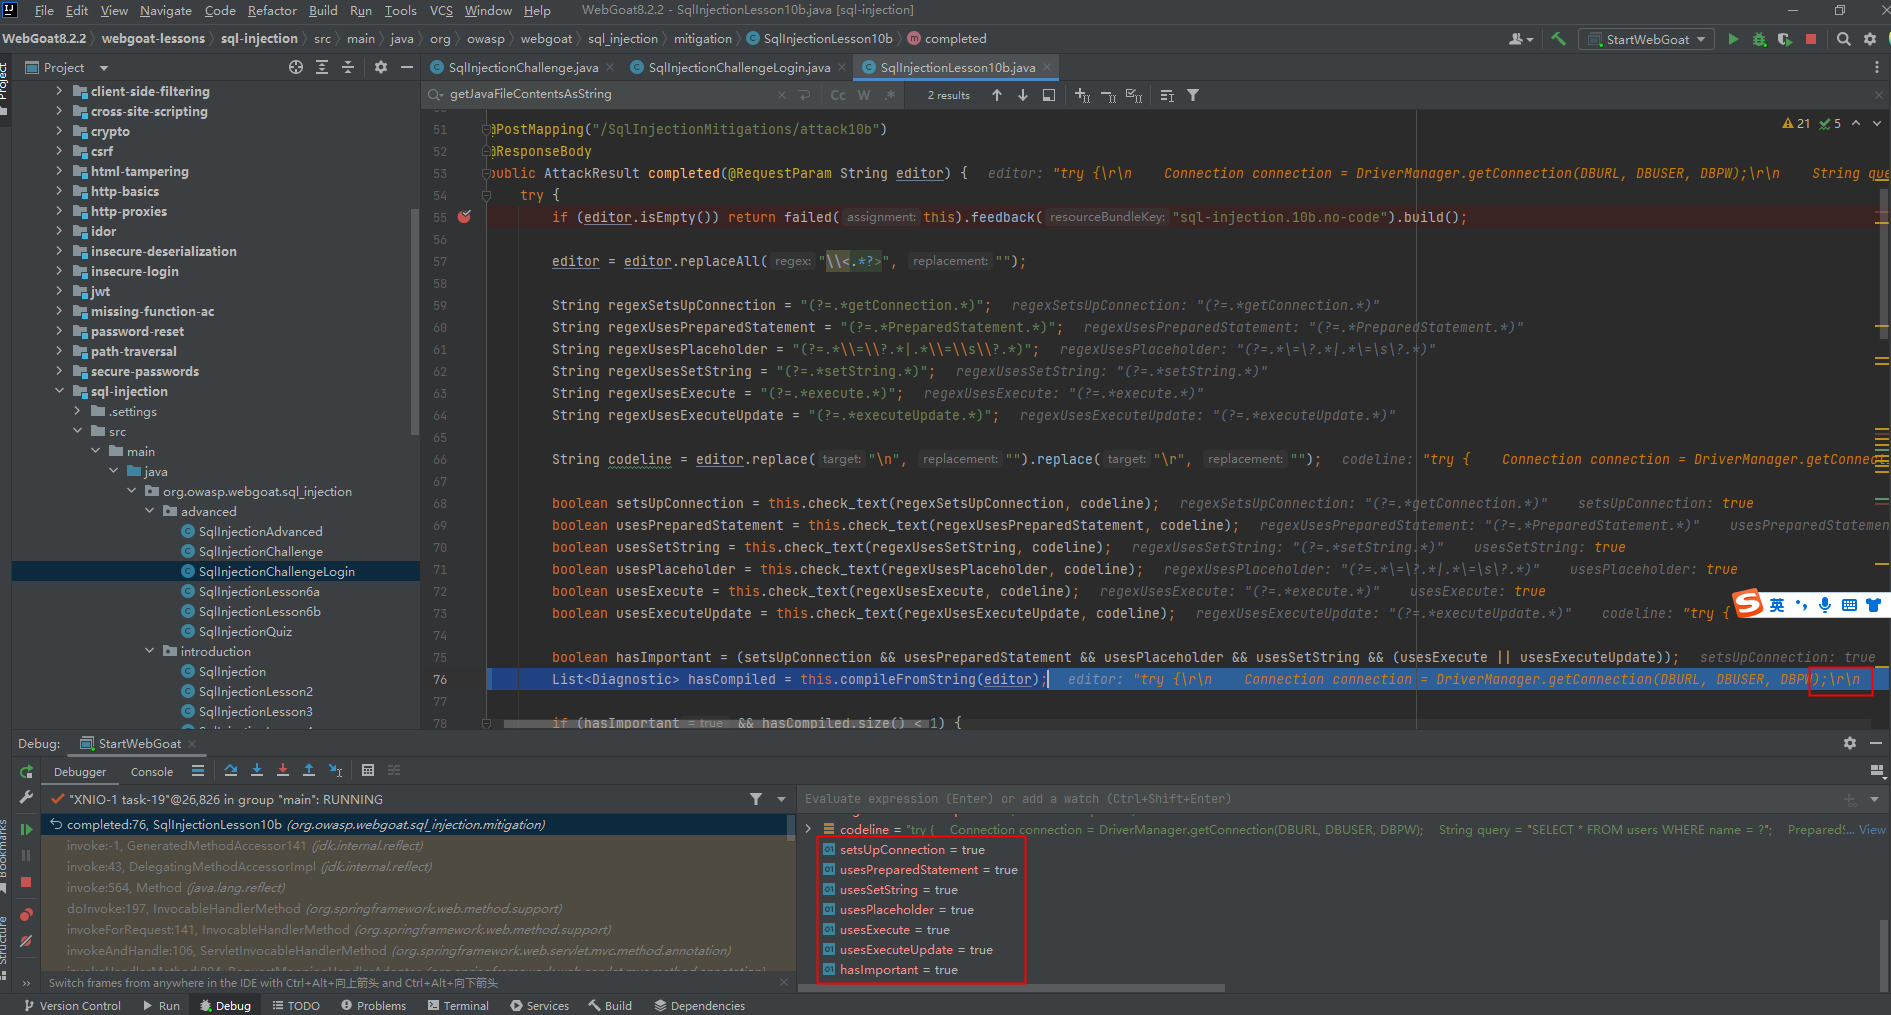Open thread selector dropdown arrow in debugger
Image resolution: width=1891 pixels, height=1015 pixels.
(x=782, y=799)
